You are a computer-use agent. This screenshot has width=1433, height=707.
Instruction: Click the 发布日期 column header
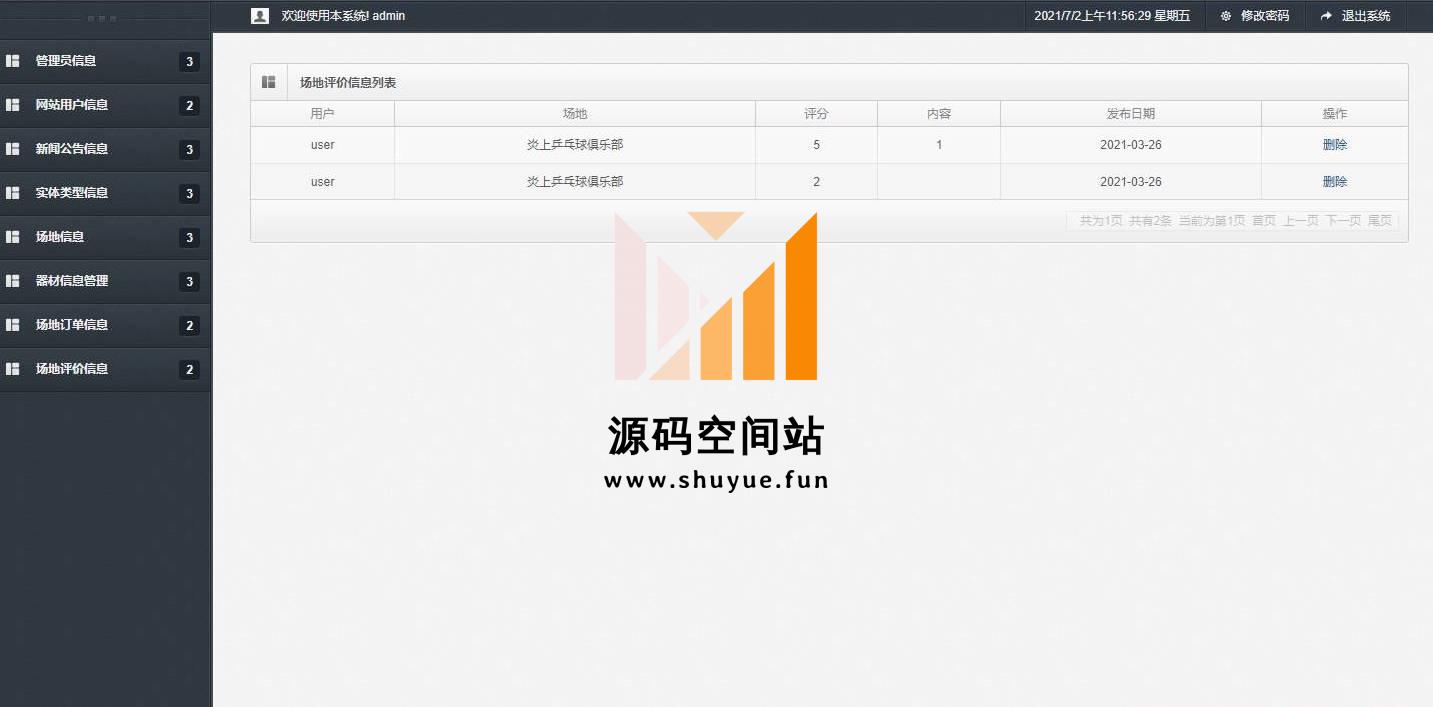coord(1130,114)
